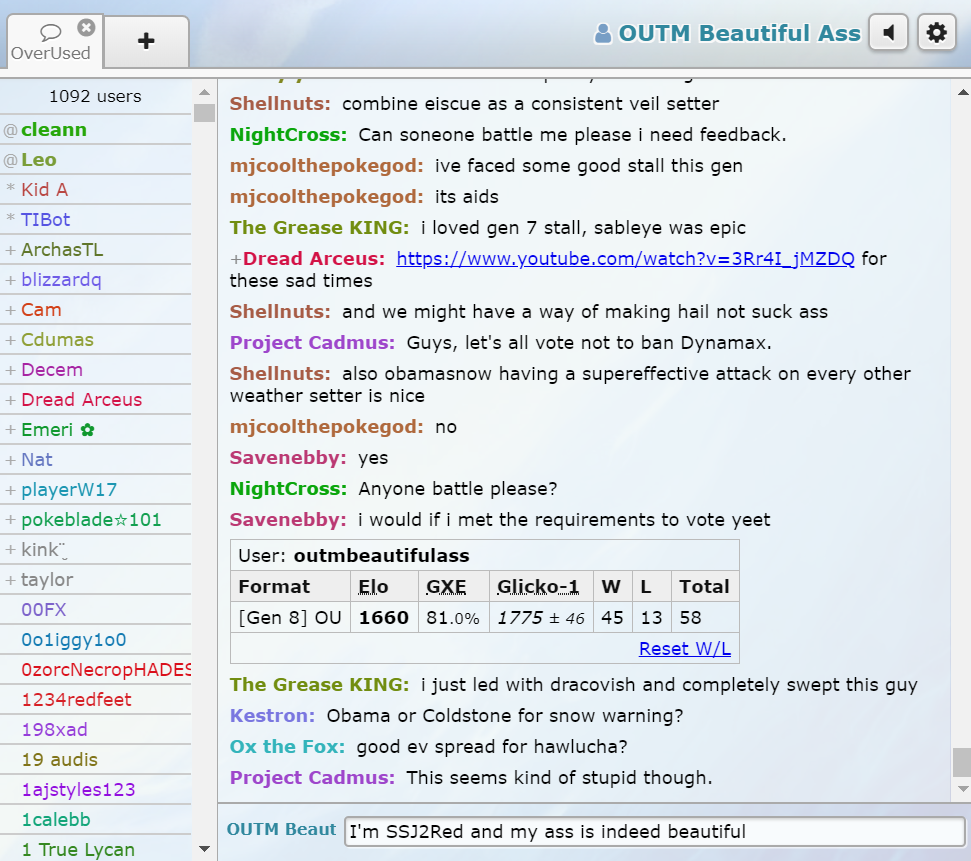
Task: Select TIBot in the user list
Action: tap(46, 220)
